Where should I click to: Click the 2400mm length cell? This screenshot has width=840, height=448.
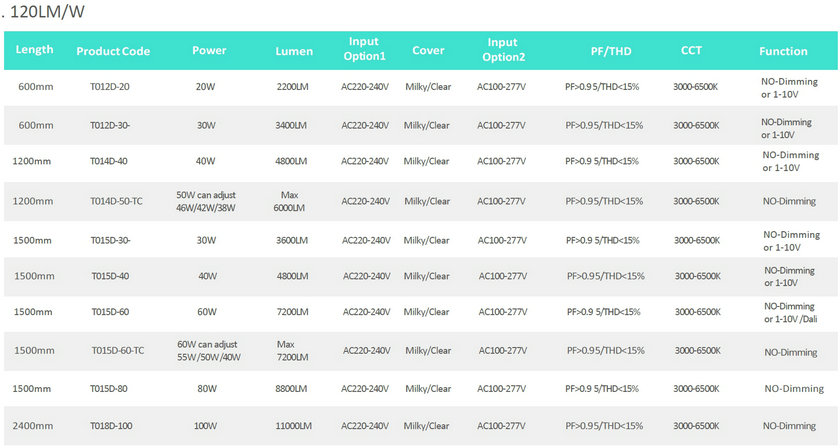(x=33, y=426)
